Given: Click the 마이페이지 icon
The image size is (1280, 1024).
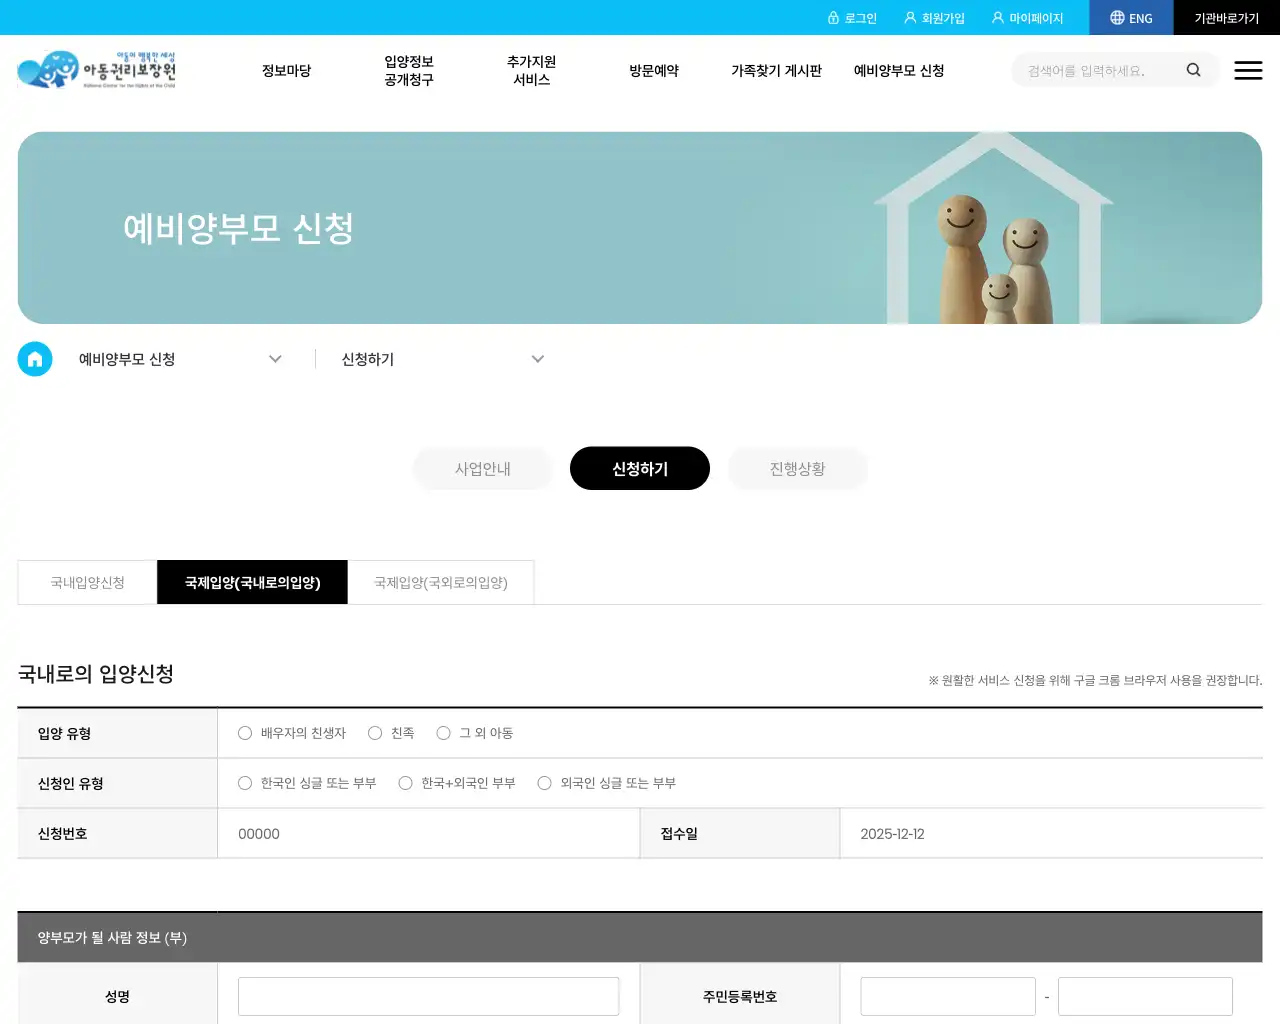Looking at the screenshot, I should (997, 17).
